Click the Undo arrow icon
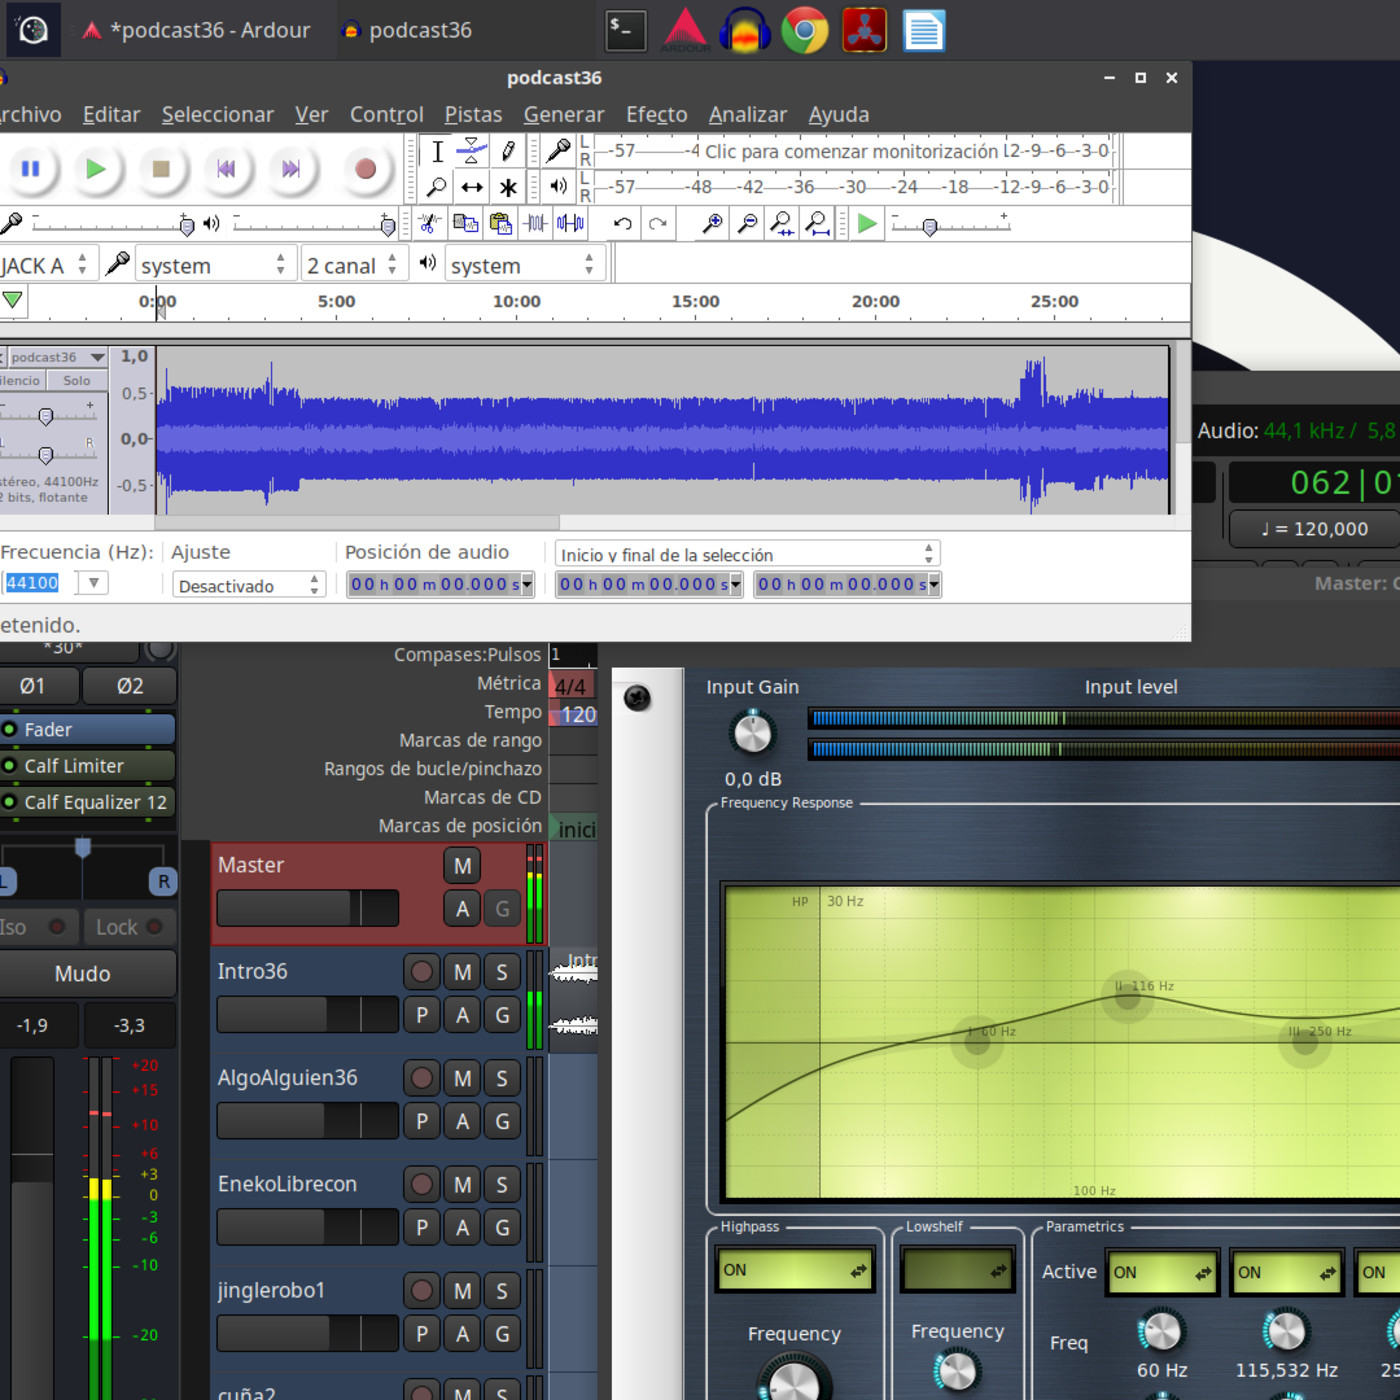 point(622,222)
